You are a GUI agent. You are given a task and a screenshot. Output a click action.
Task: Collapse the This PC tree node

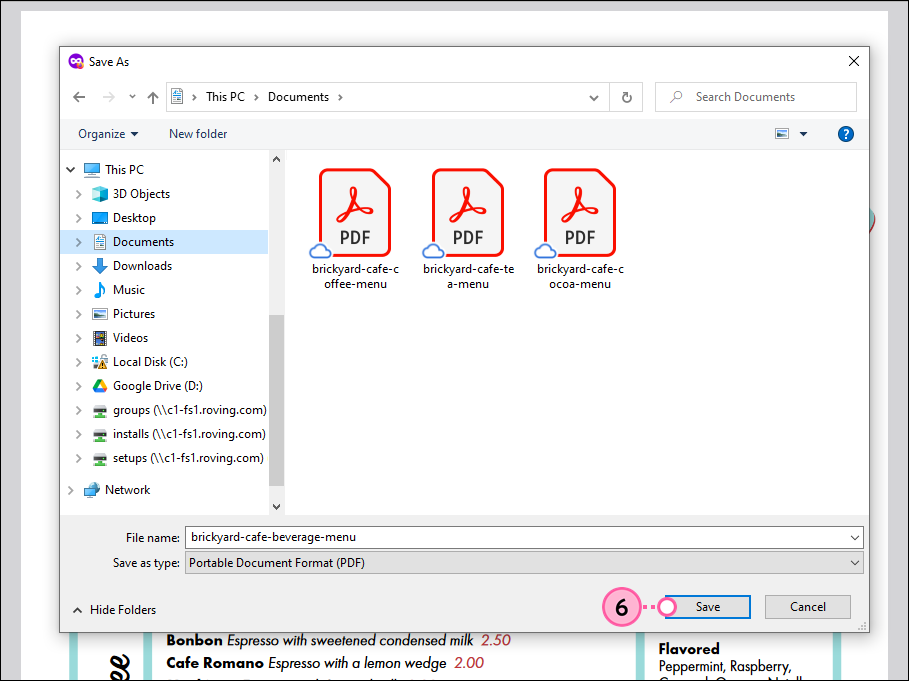pyautogui.click(x=71, y=170)
